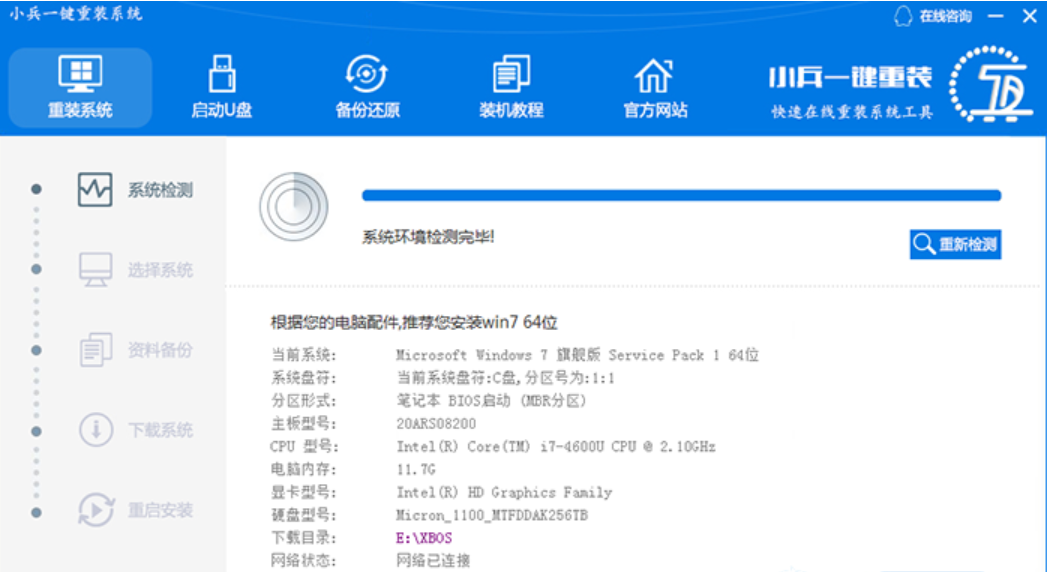Select the 资料备份 step
The image size is (1047, 572).
tap(136, 350)
